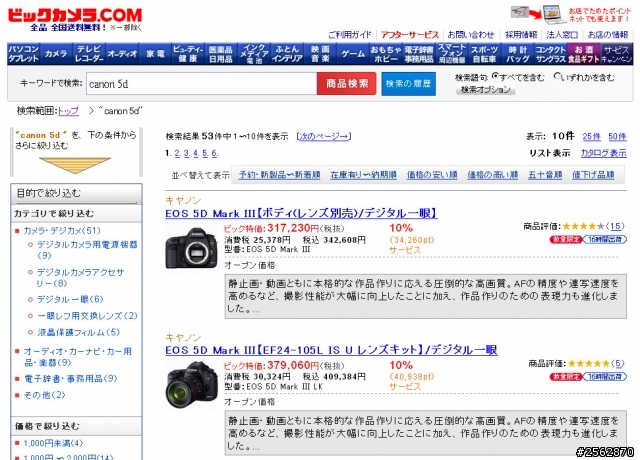Open the 5 reviews link for lens kit
Image resolution: width=640 pixels, height=460 pixels.
point(618,363)
